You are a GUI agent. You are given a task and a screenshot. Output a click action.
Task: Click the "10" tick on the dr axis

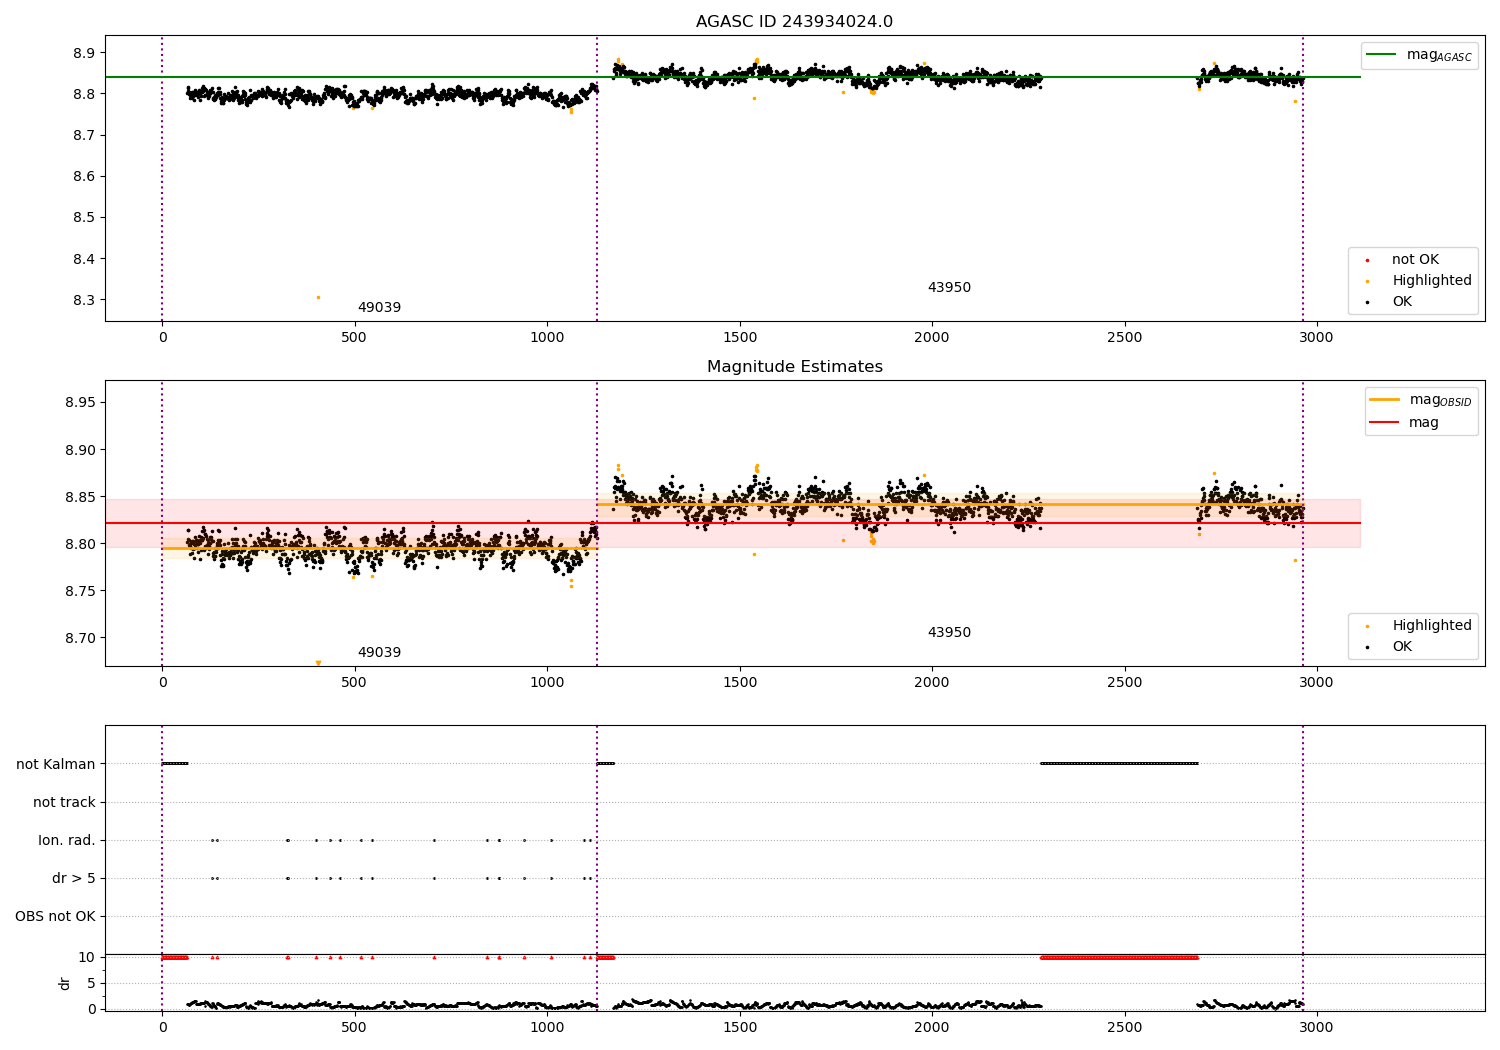coord(87,958)
